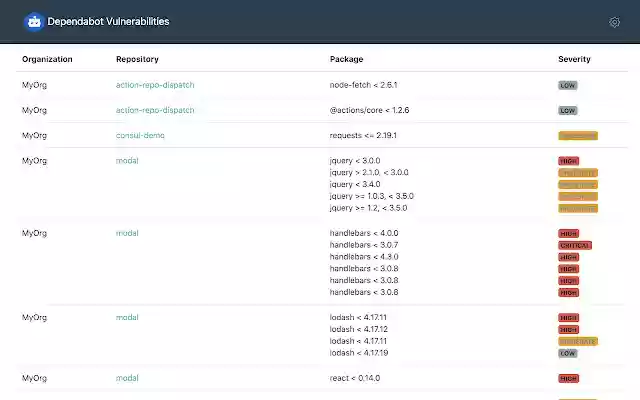This screenshot has height=400, width=640.
Task: Open action-repo-dispatch link in @actions/core row
Action: click(155, 110)
